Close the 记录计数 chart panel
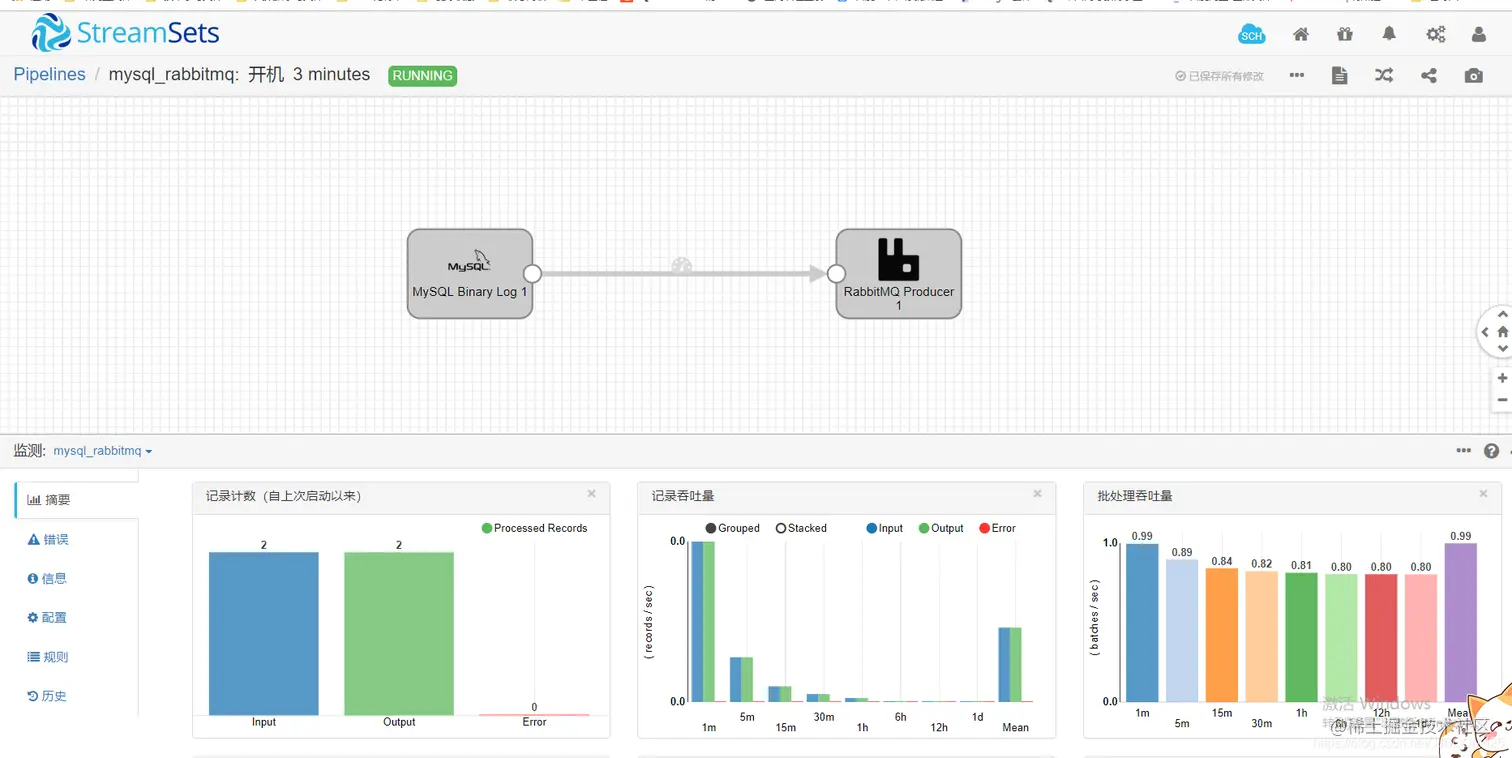1512x758 pixels. point(591,494)
